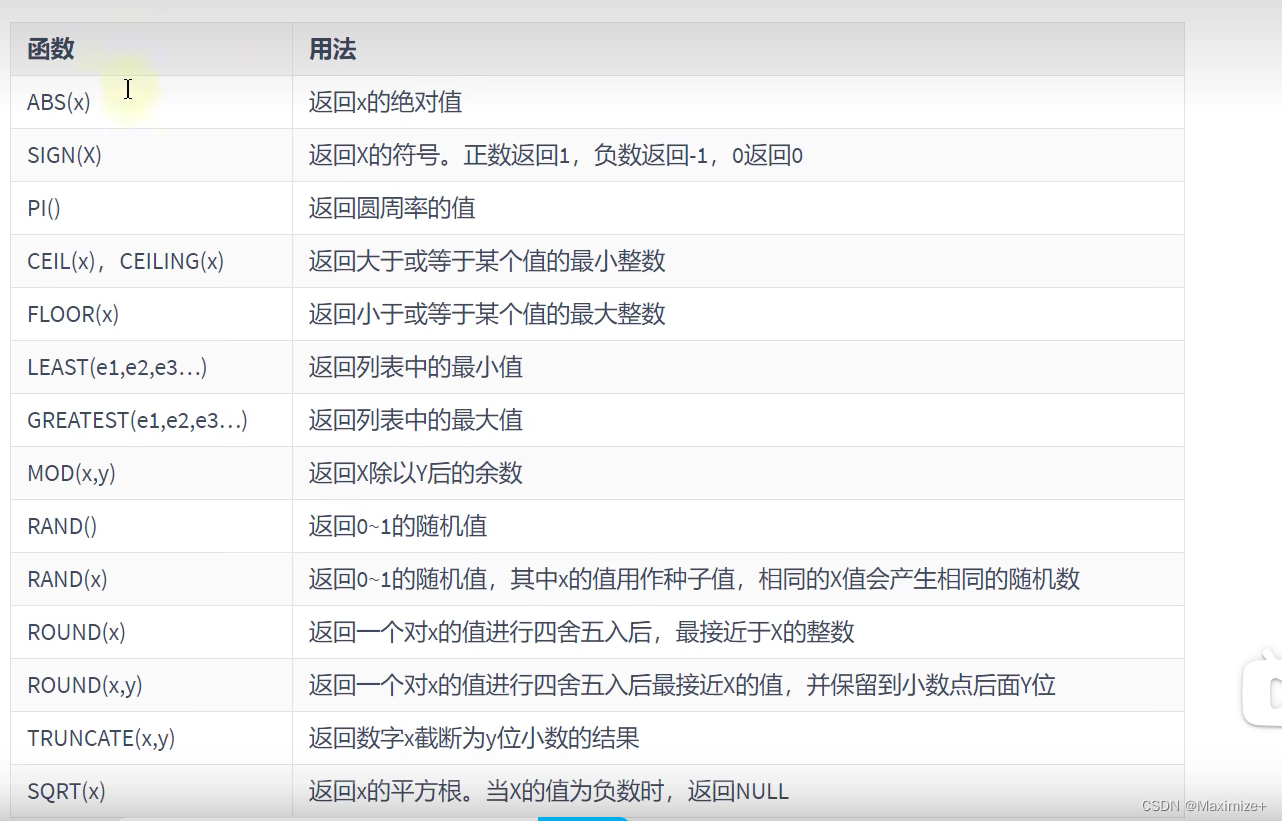This screenshot has height=821, width=1282.
Task: Click the LEAST(e1,e2,e3…) cell
Action: (x=151, y=367)
